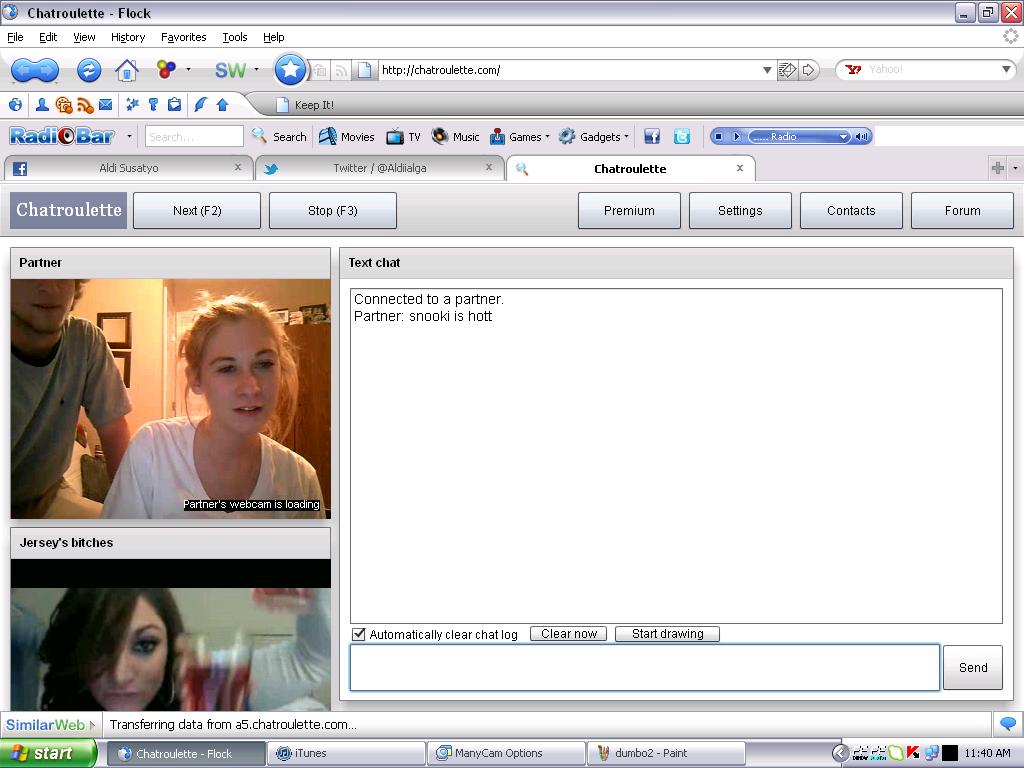The width and height of the screenshot is (1024, 768).
Task: Click the Start drawing button
Action: (x=667, y=633)
